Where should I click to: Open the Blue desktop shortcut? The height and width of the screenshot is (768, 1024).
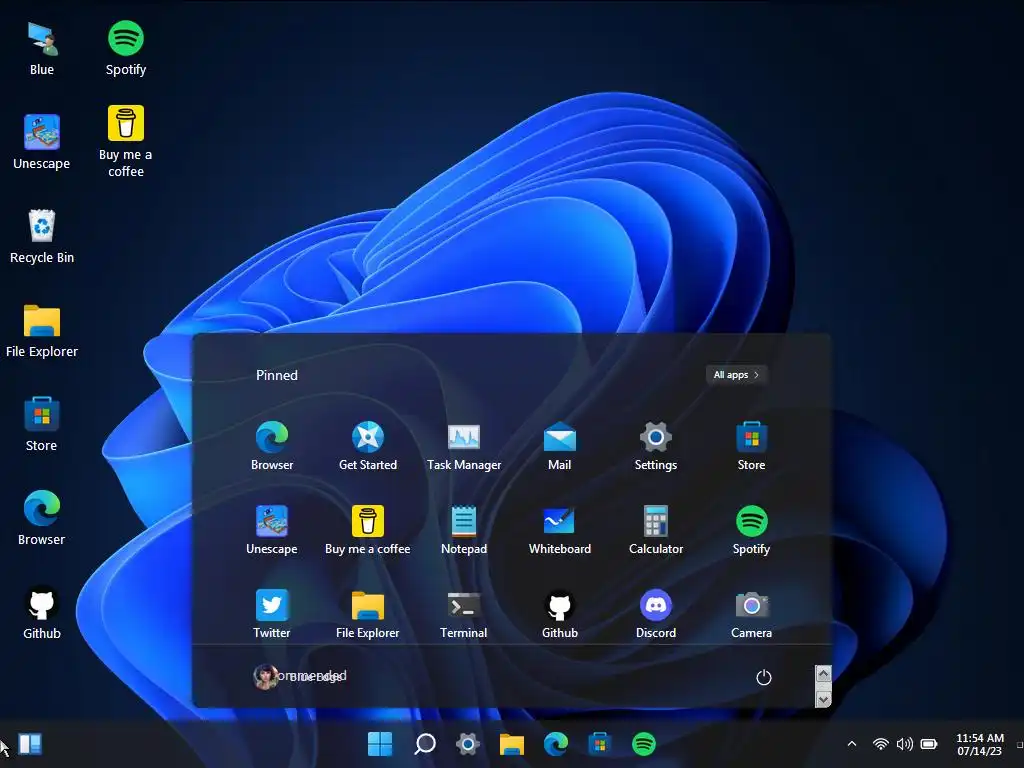(42, 49)
